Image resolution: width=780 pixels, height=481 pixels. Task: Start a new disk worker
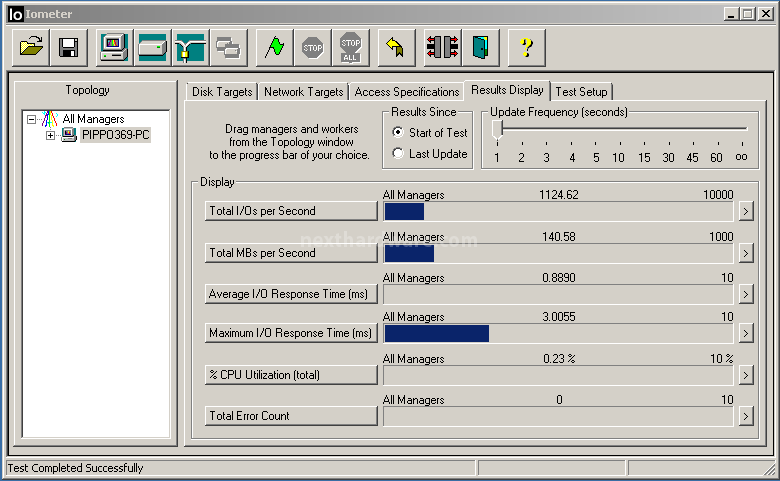[152, 48]
